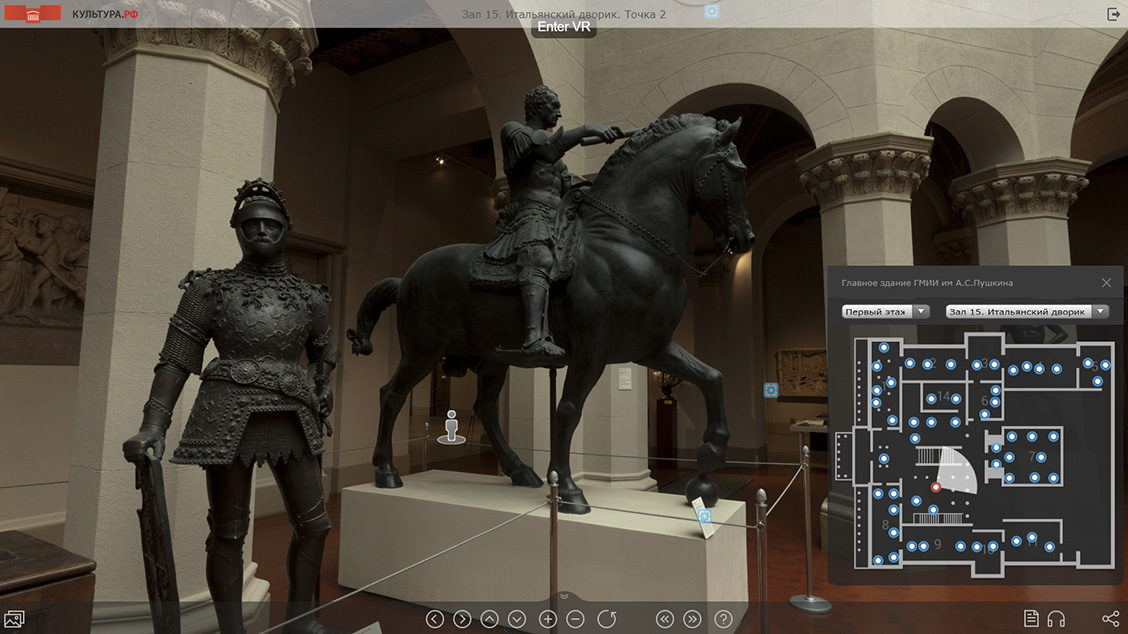This screenshot has width=1128, height=634.
Task: Open the info hotspot on the statue pedestal plaque
Action: [705, 516]
